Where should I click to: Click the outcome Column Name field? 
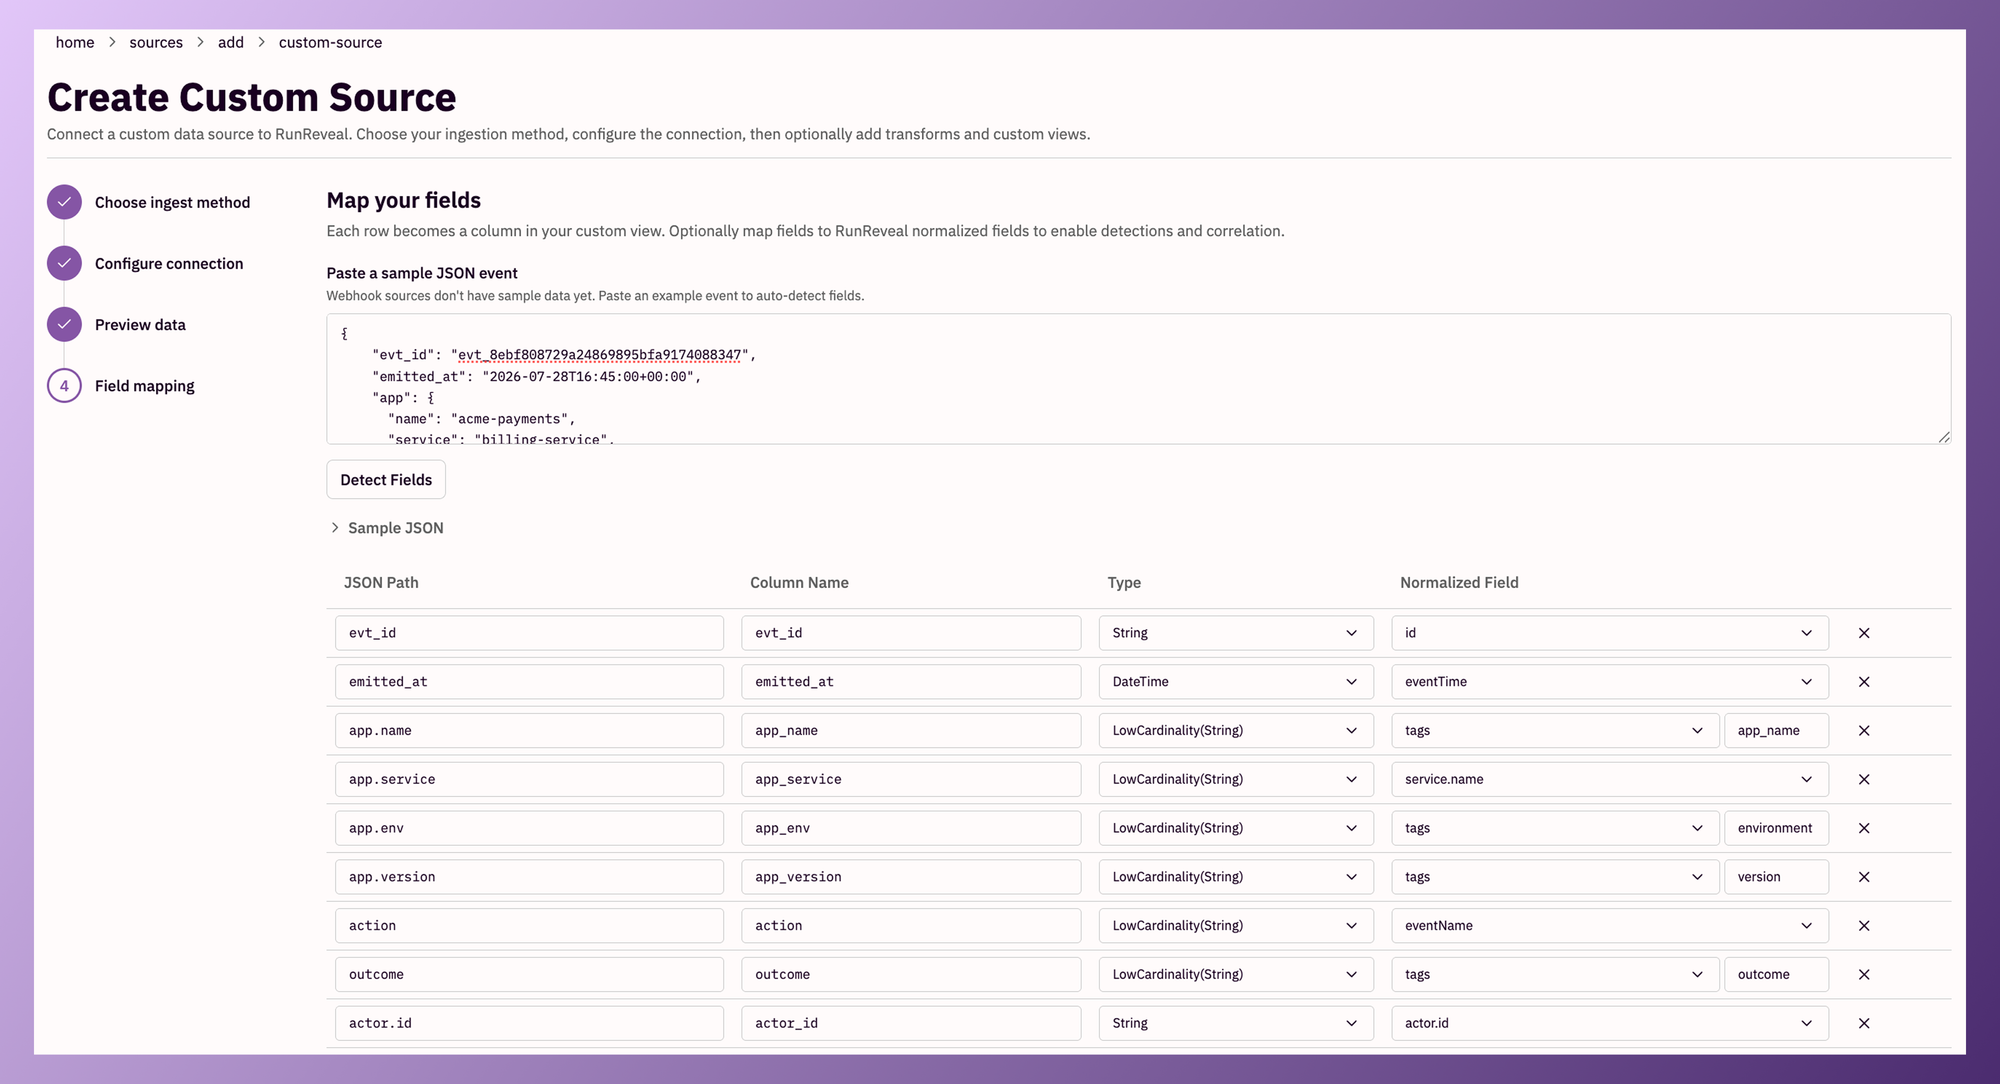tap(911, 974)
